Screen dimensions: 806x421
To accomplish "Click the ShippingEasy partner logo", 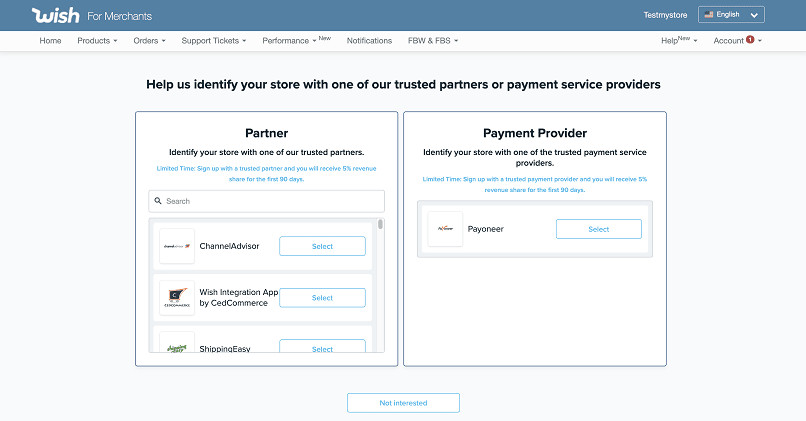I will [x=177, y=344].
